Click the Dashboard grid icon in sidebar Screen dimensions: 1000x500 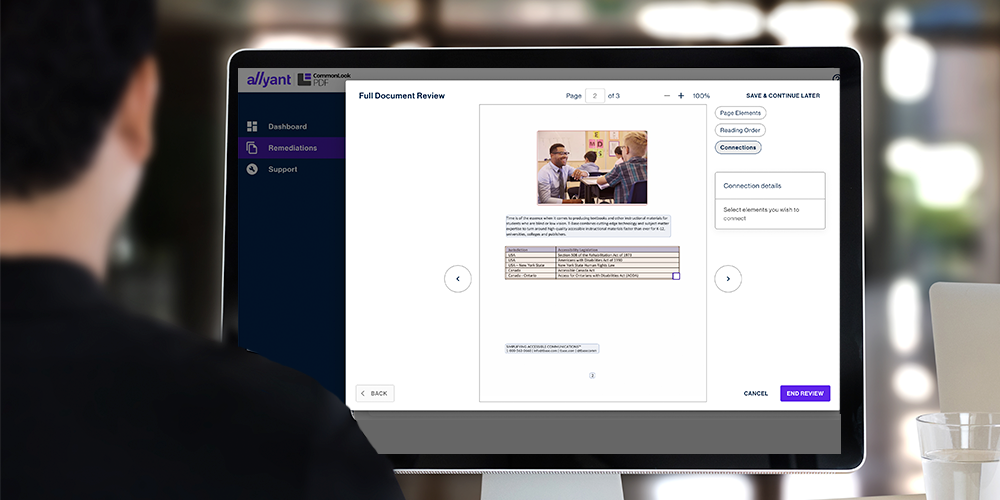pos(252,127)
